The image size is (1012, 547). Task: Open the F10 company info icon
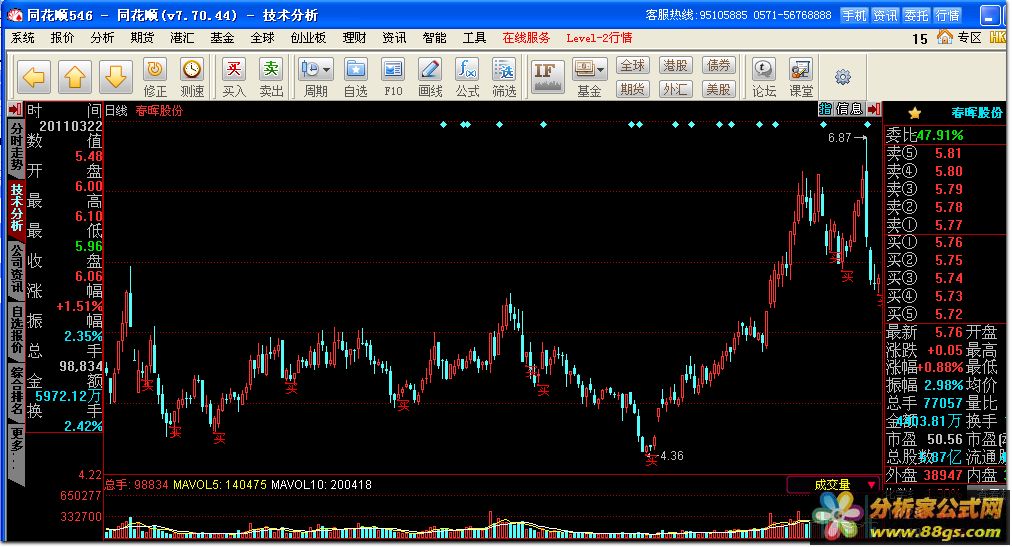click(x=393, y=77)
